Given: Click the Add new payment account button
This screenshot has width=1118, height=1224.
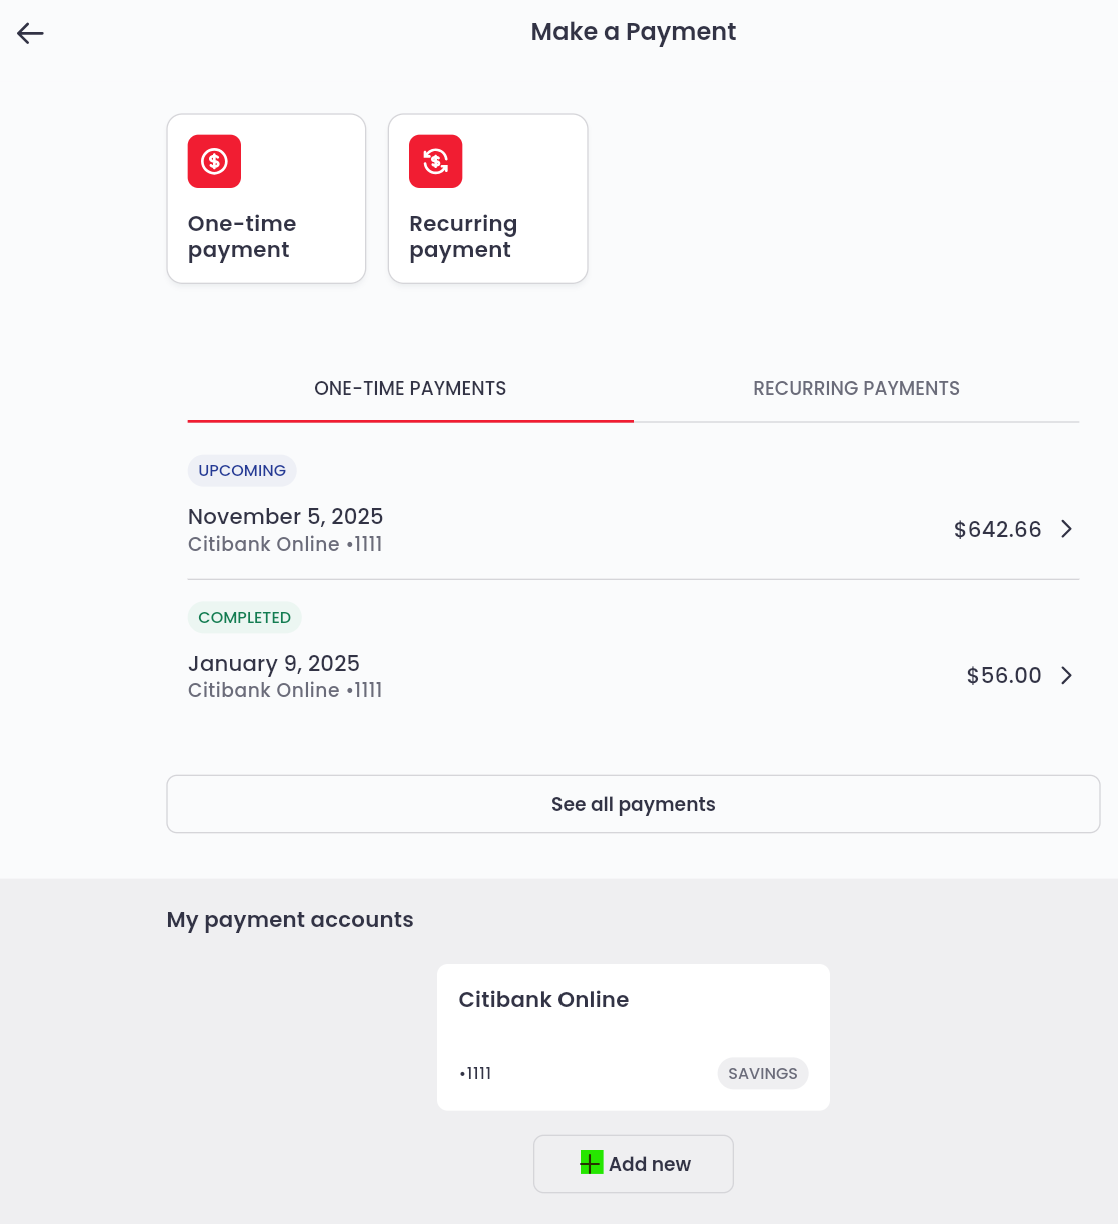Looking at the screenshot, I should tap(633, 1163).
